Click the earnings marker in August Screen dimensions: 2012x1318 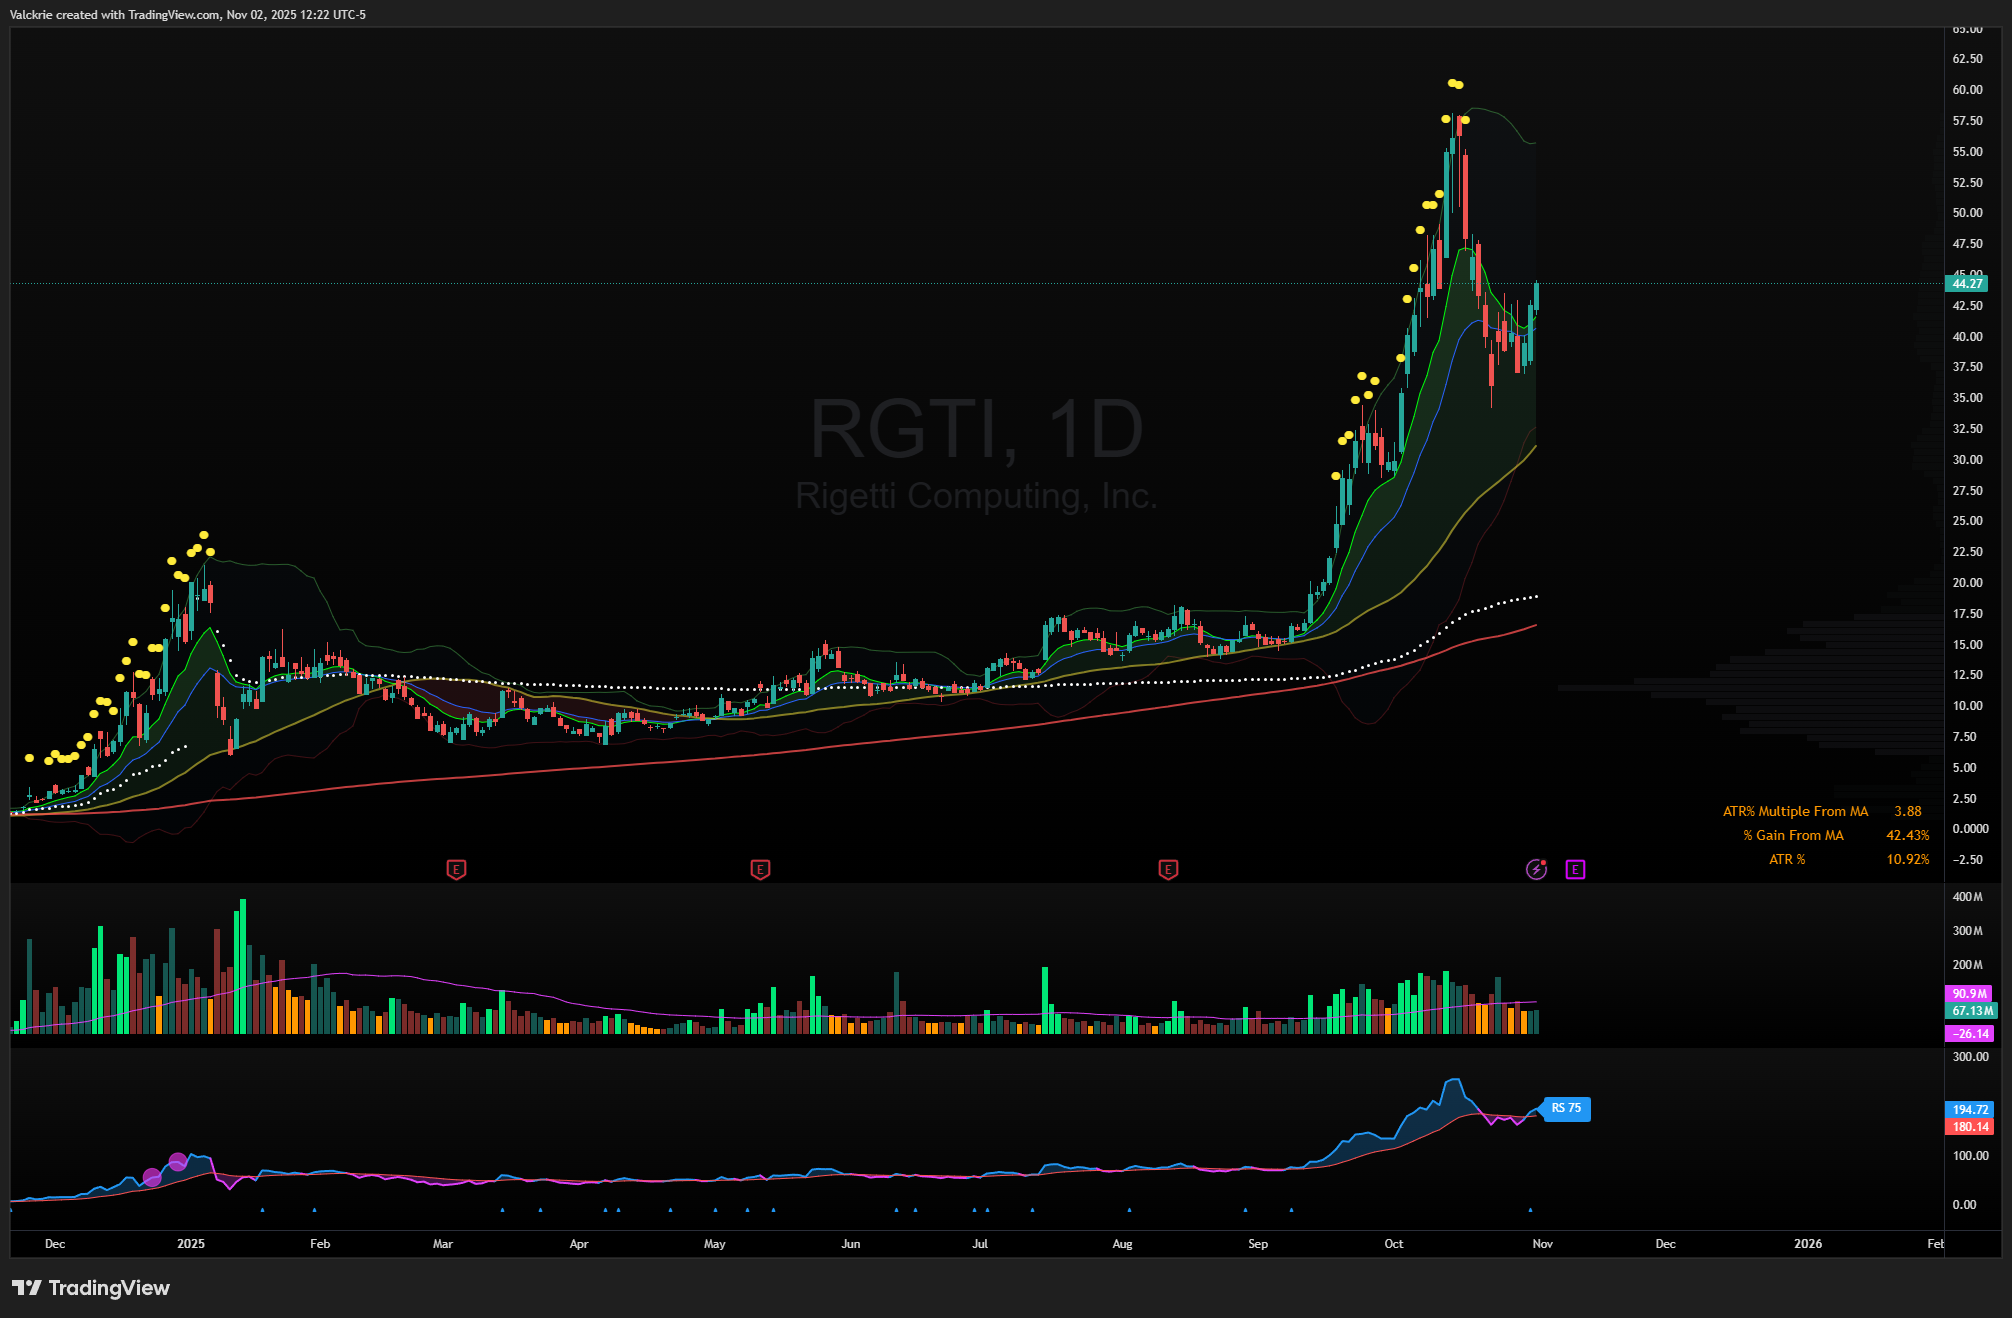(1168, 869)
